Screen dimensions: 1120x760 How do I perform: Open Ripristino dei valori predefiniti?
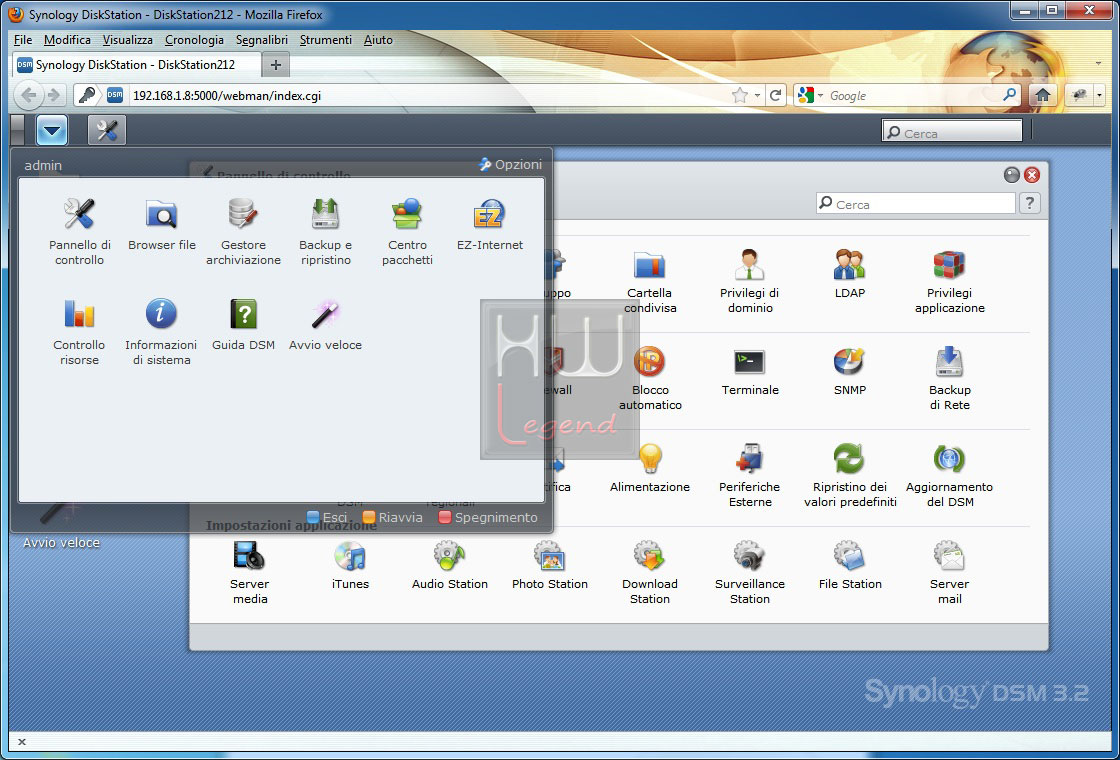pos(849,476)
